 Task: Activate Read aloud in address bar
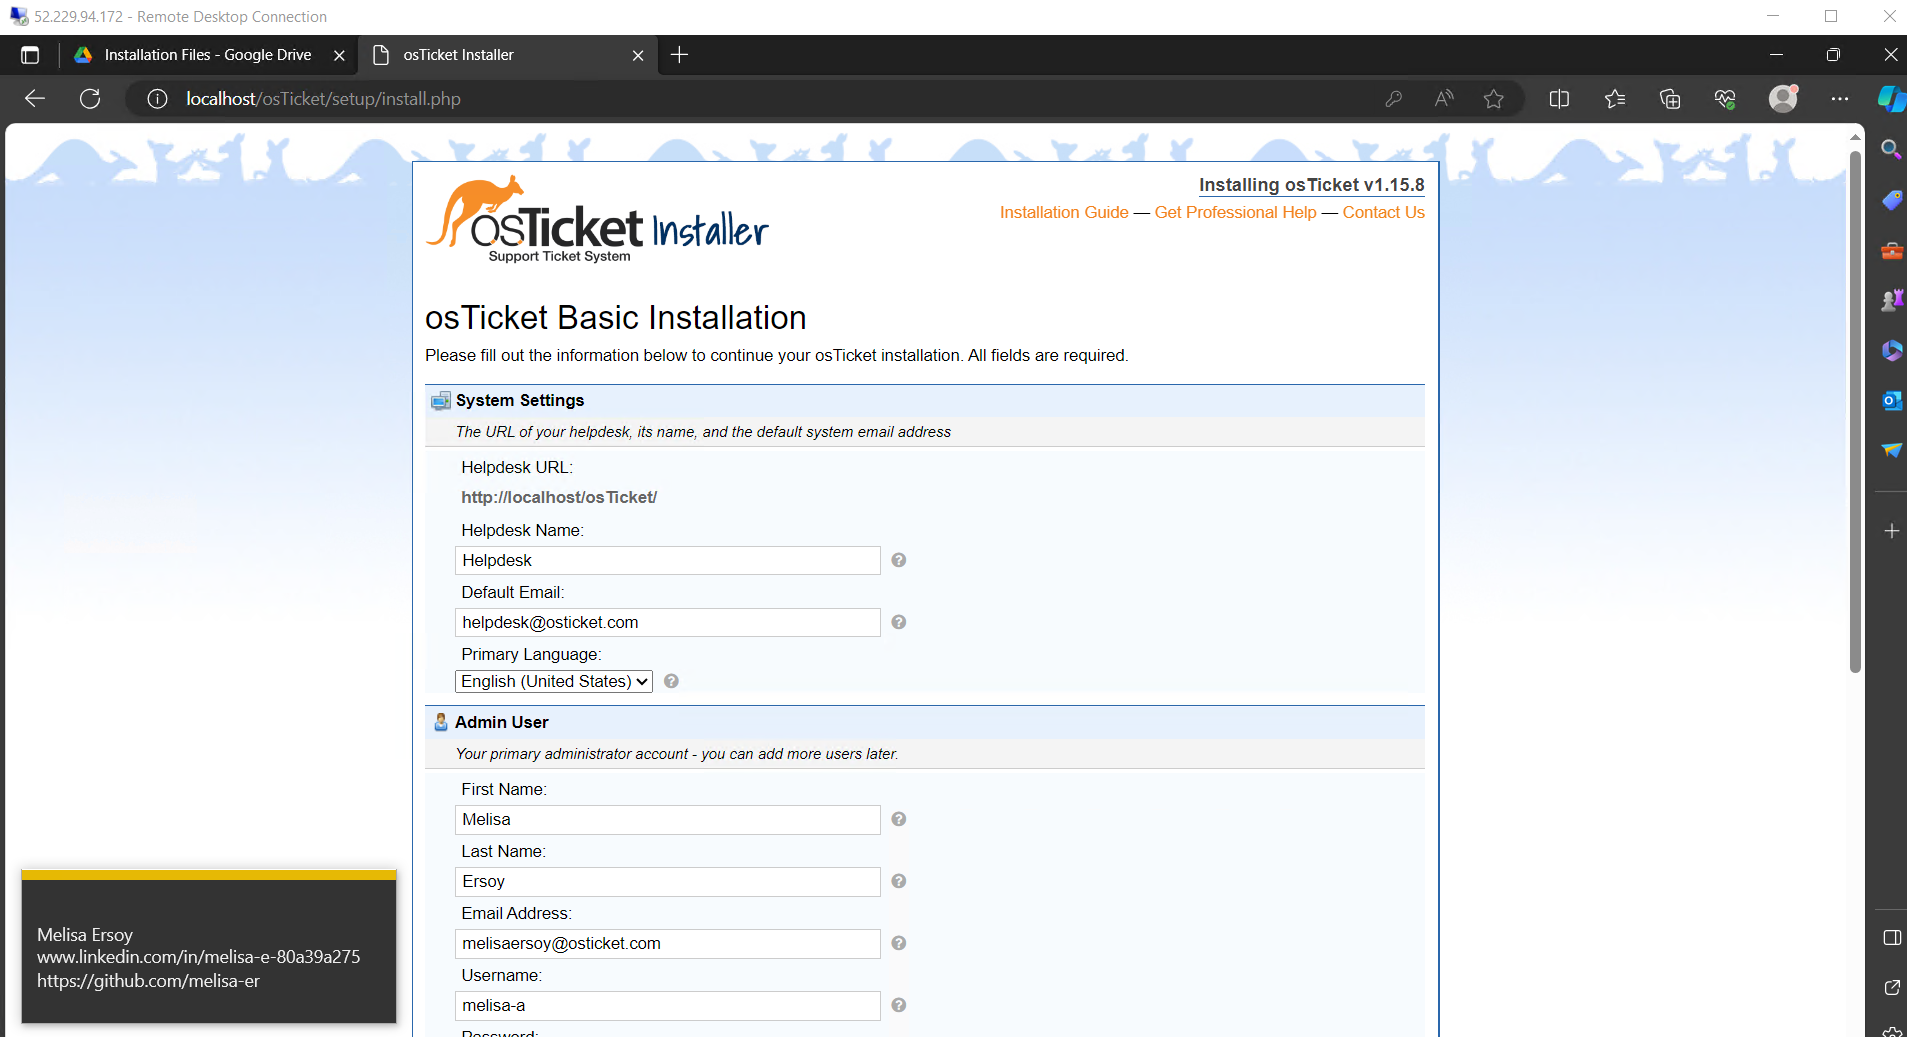coord(1443,99)
